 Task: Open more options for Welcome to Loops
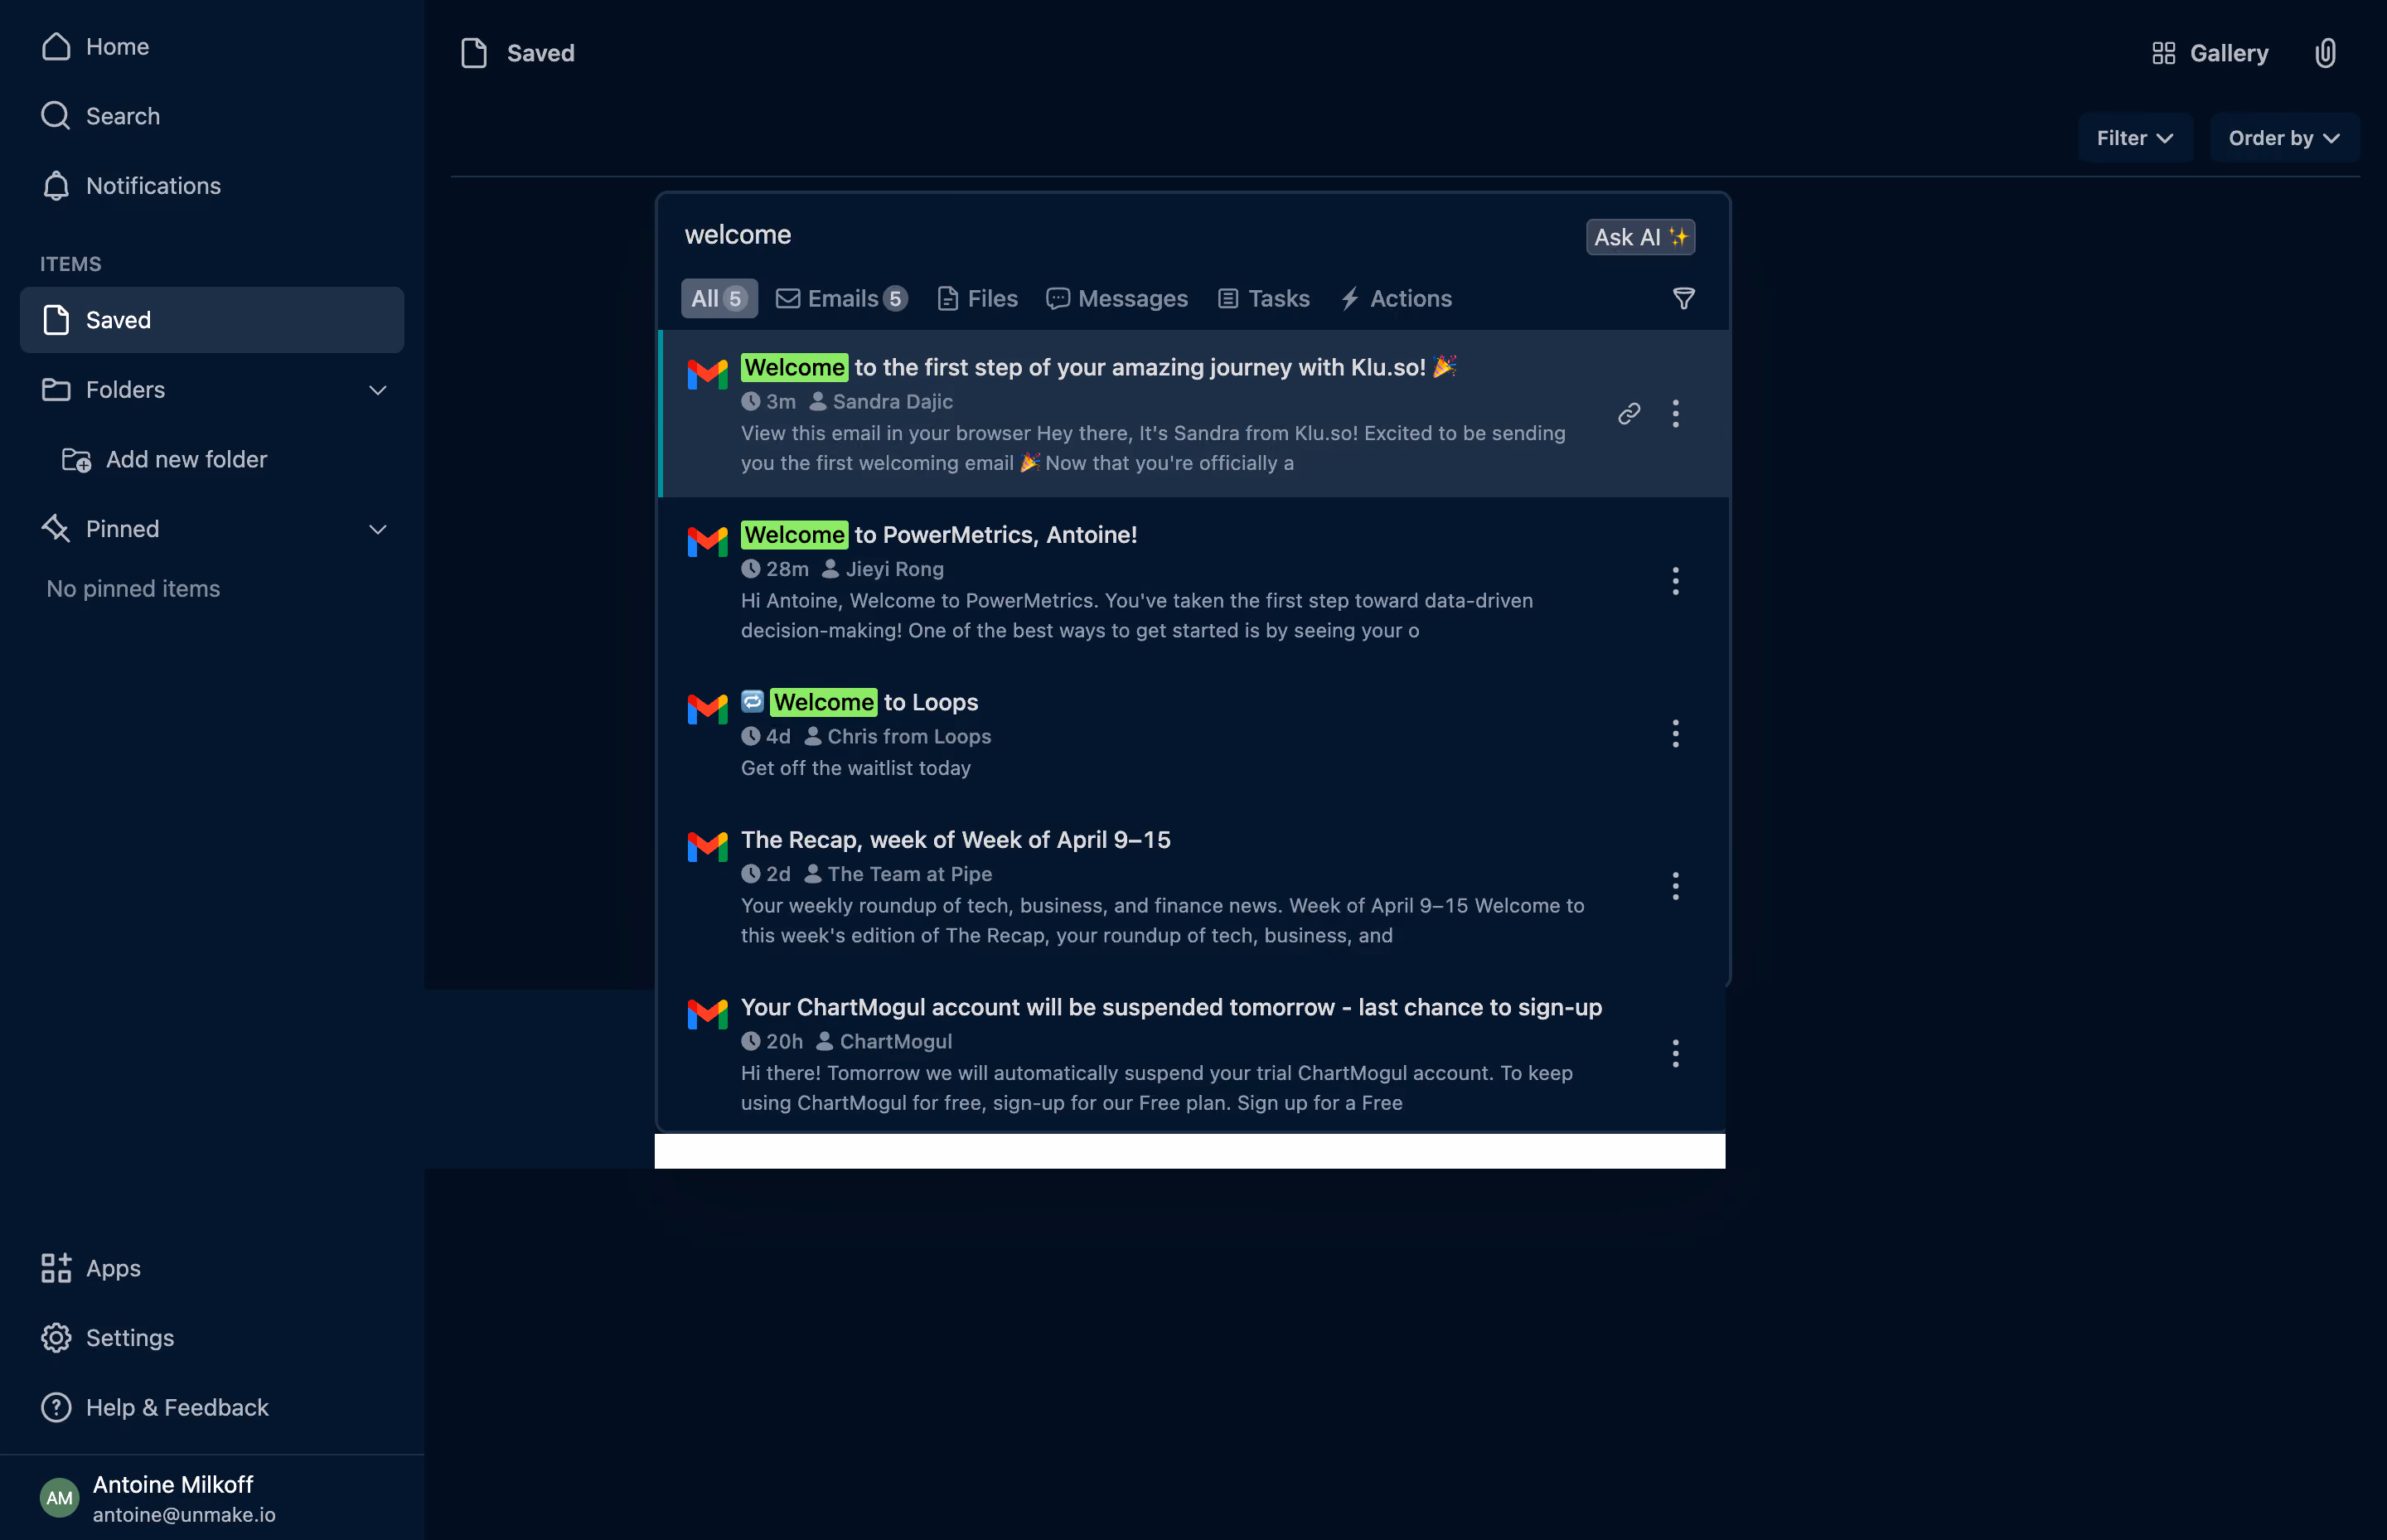(1676, 734)
